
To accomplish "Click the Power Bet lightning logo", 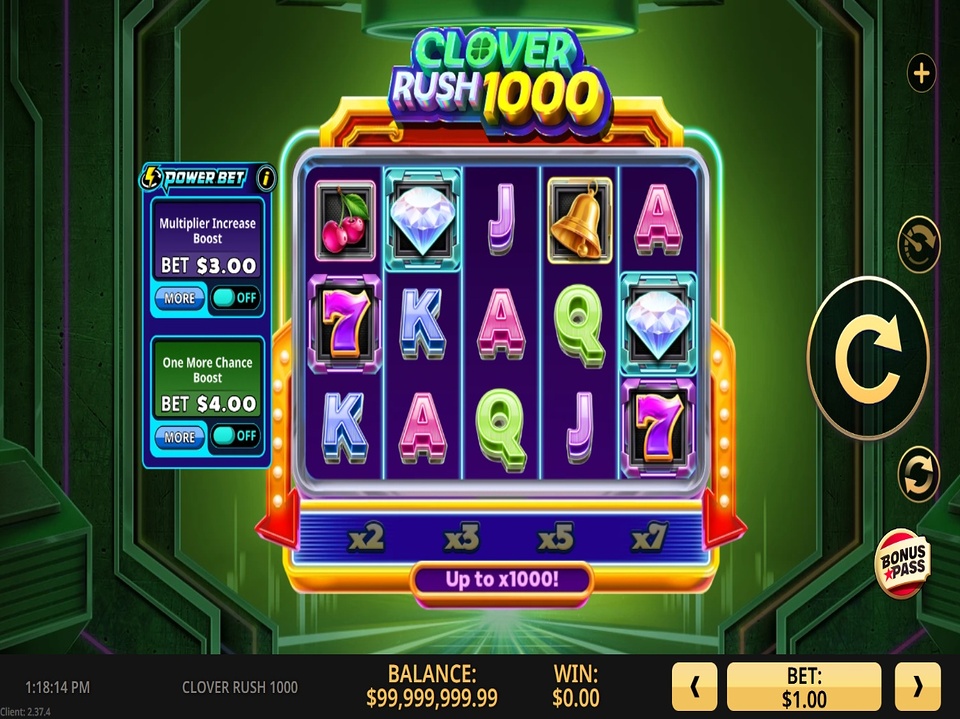I will click(x=149, y=178).
